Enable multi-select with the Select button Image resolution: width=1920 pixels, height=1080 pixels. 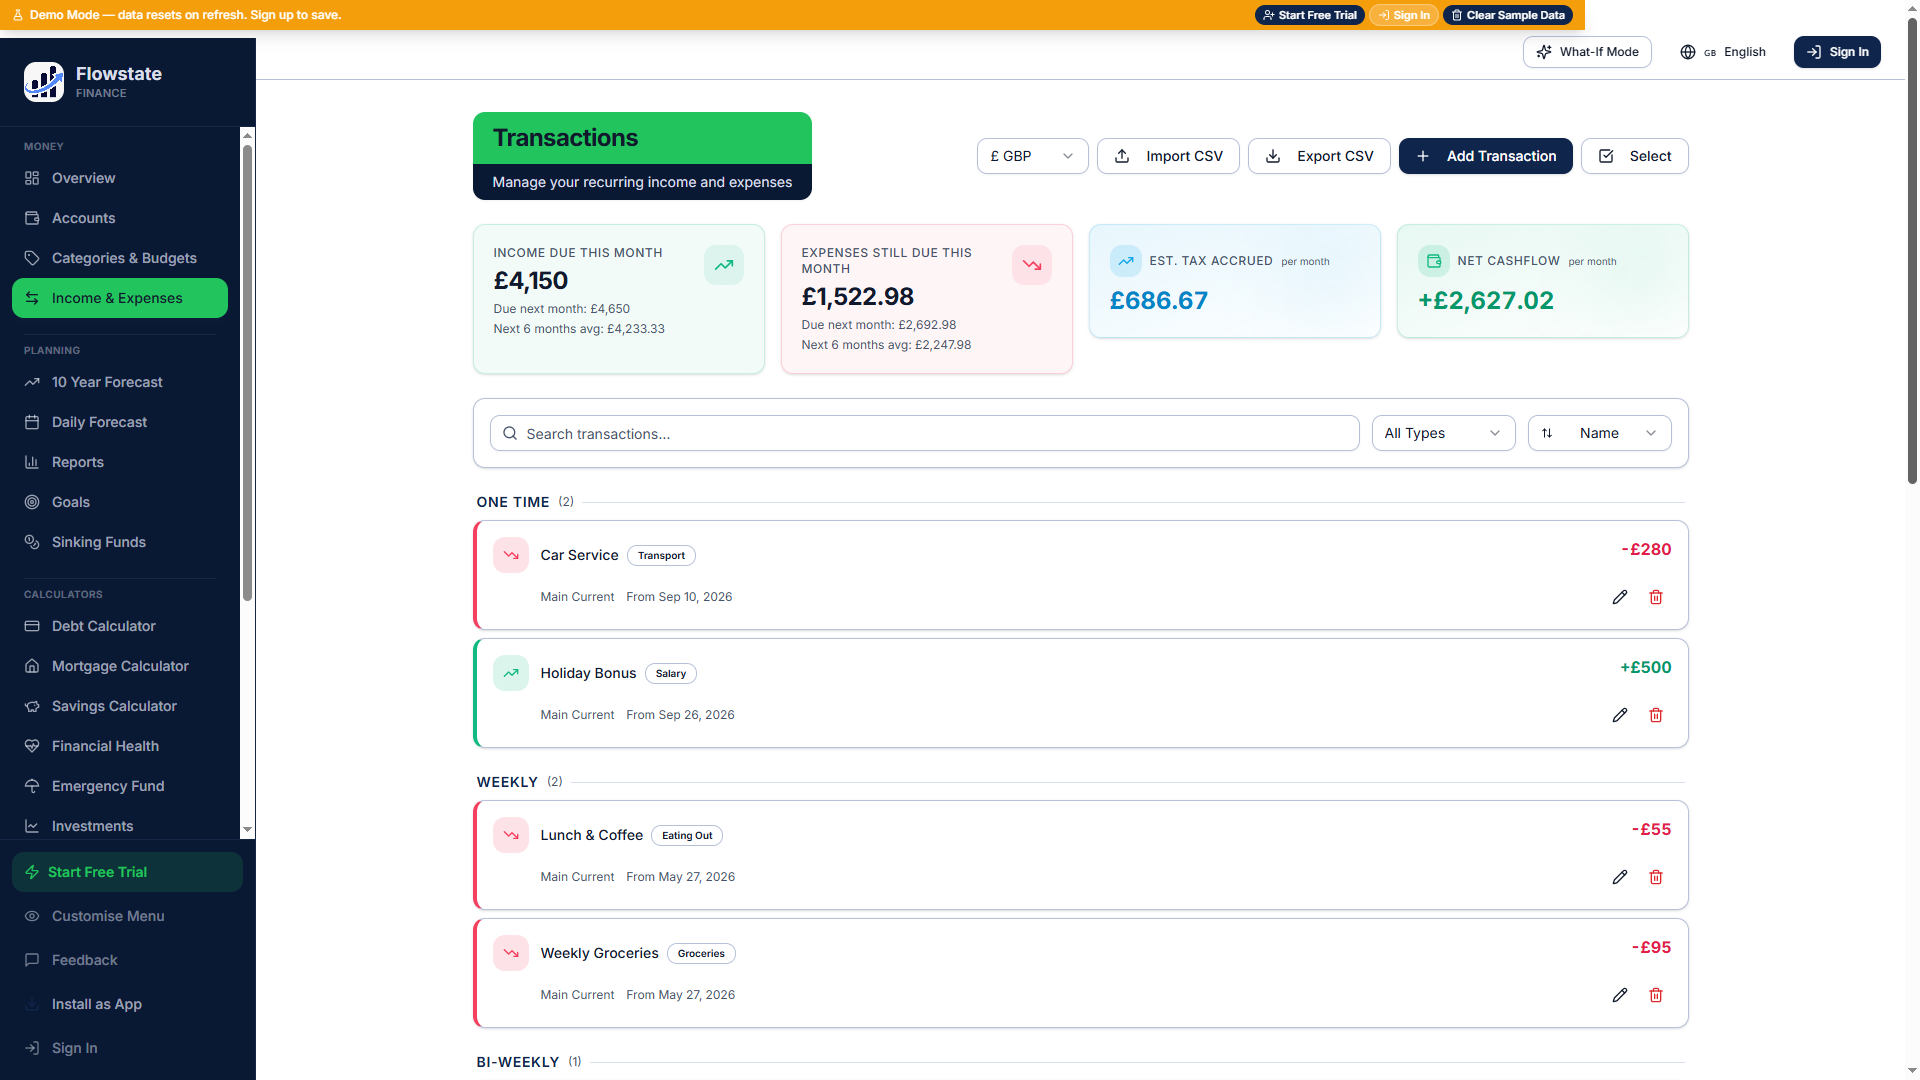click(1634, 156)
